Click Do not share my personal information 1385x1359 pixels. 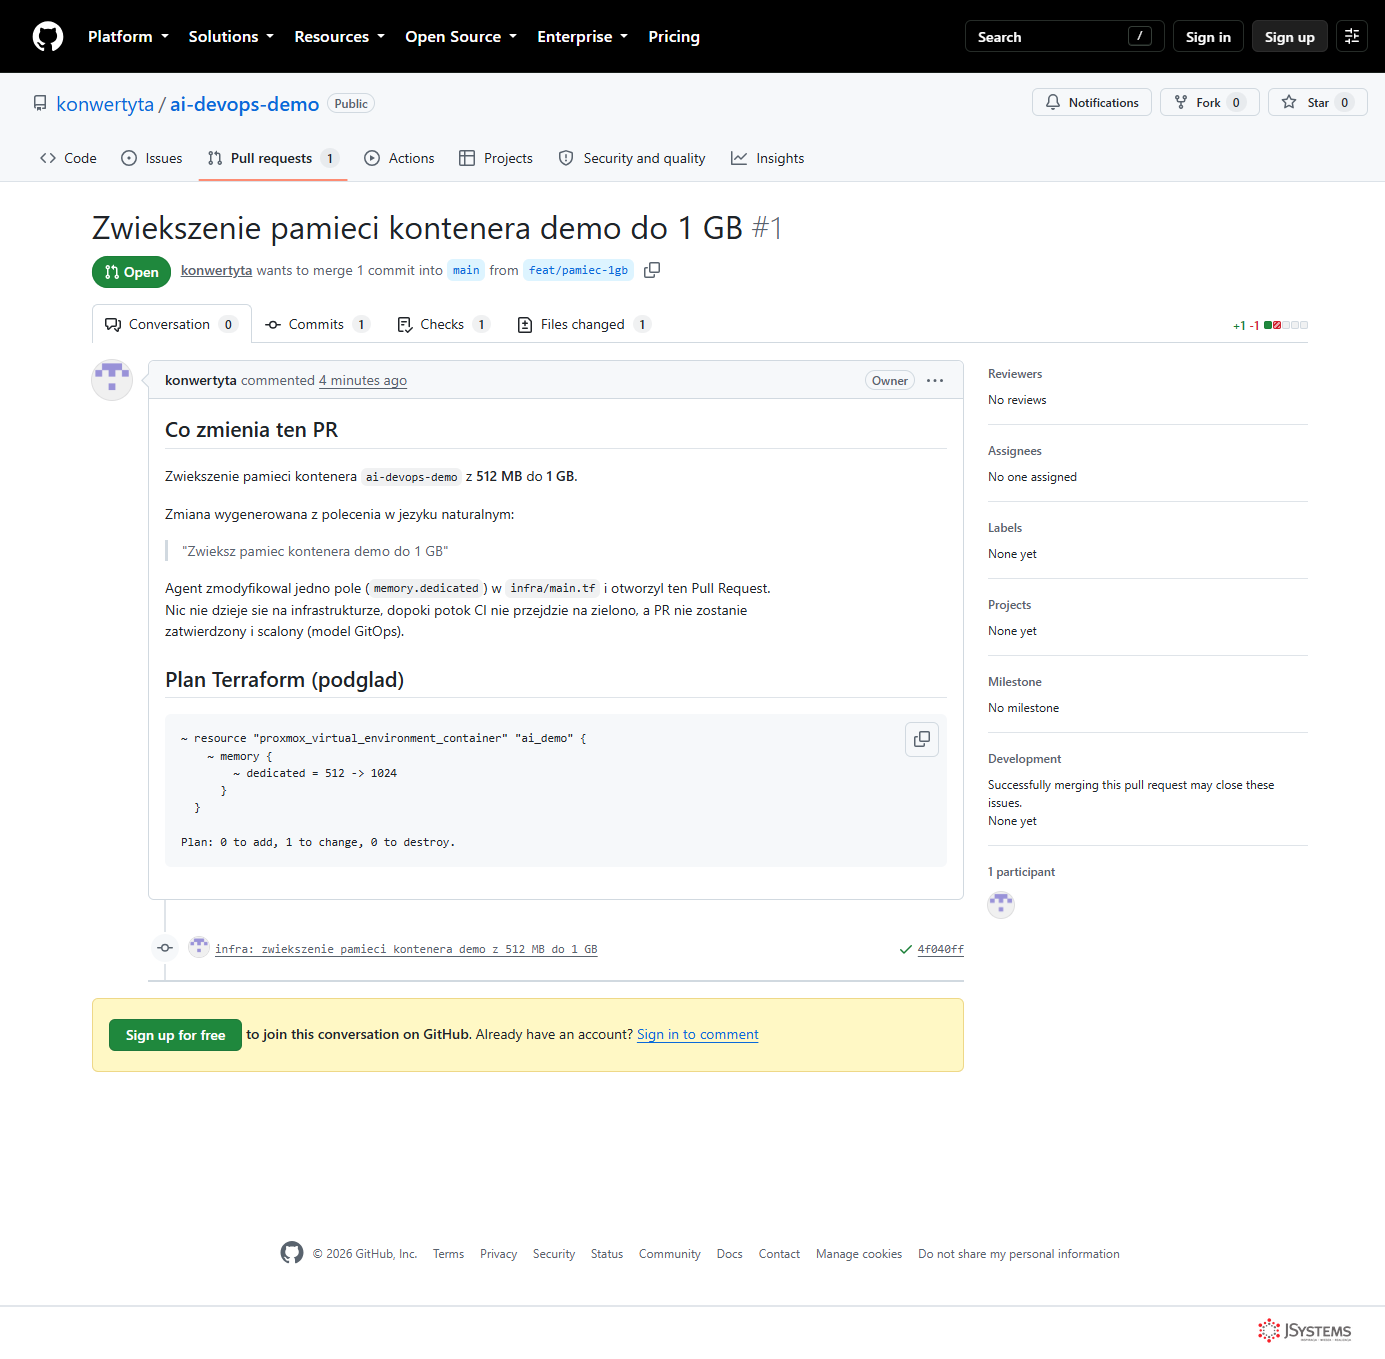(x=1019, y=1254)
